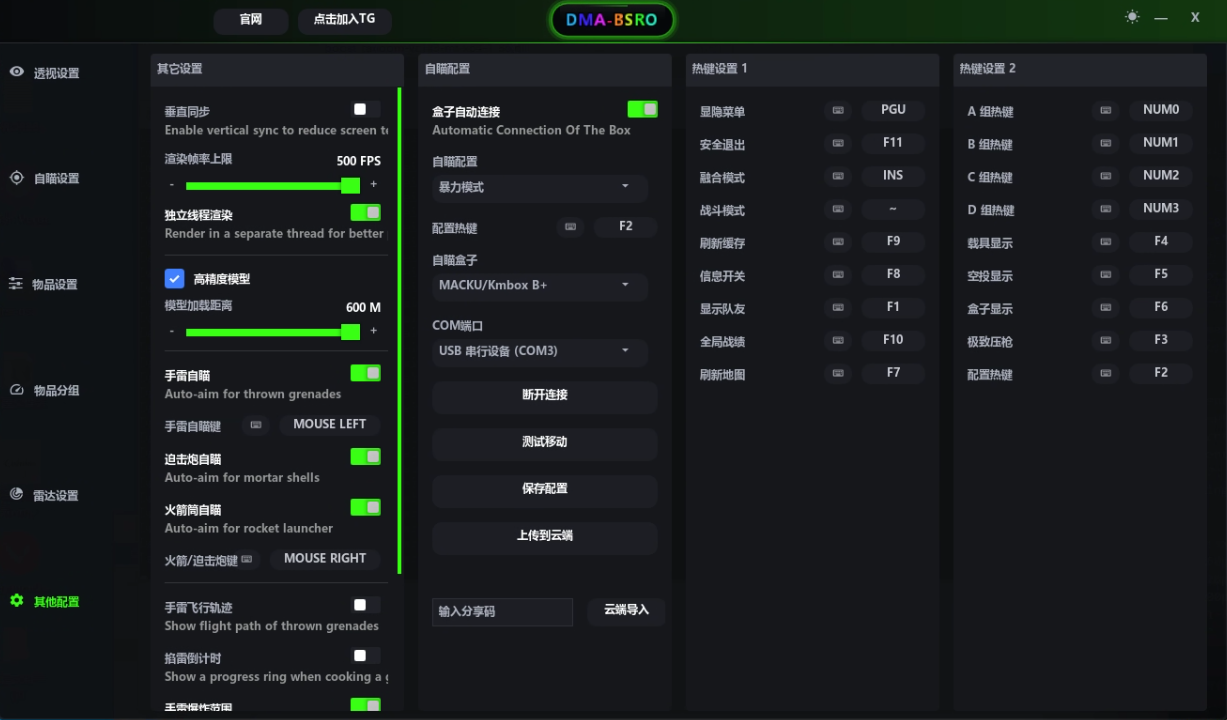1227x720 pixels.
Task: Click the PGU hotkey for 显隐菜单
Action: [x=893, y=110]
